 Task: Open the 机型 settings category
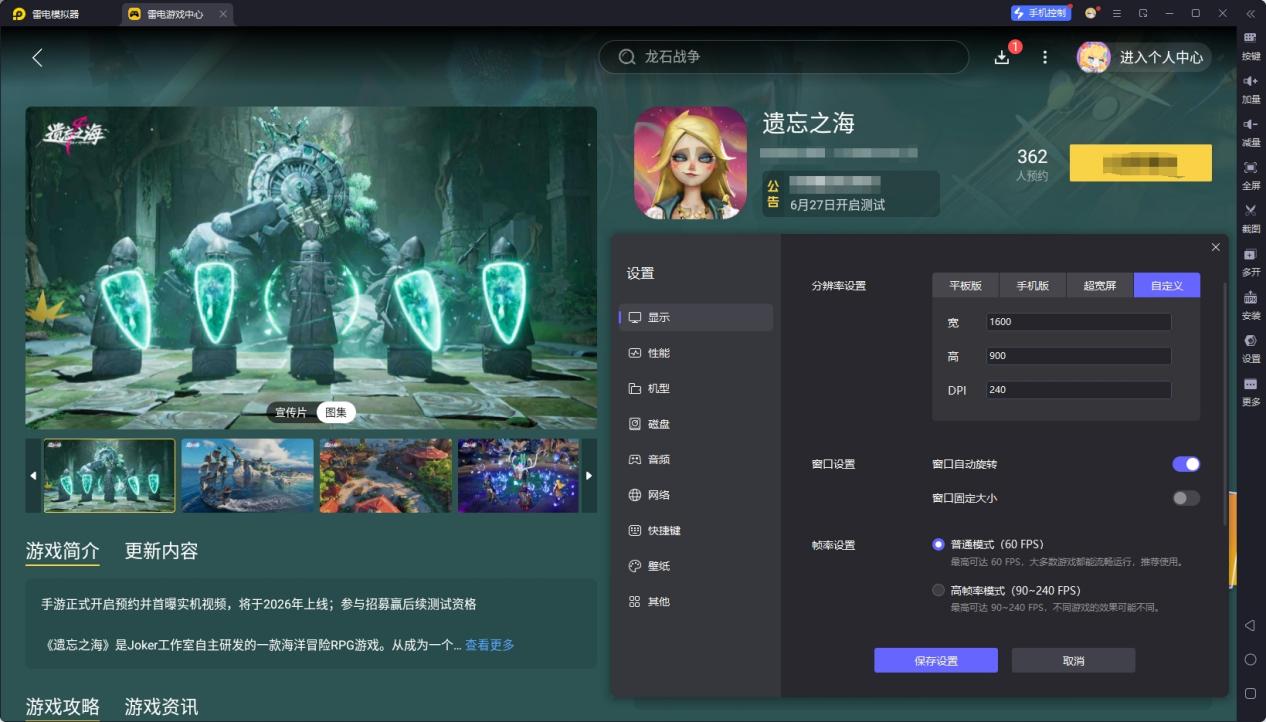point(696,388)
